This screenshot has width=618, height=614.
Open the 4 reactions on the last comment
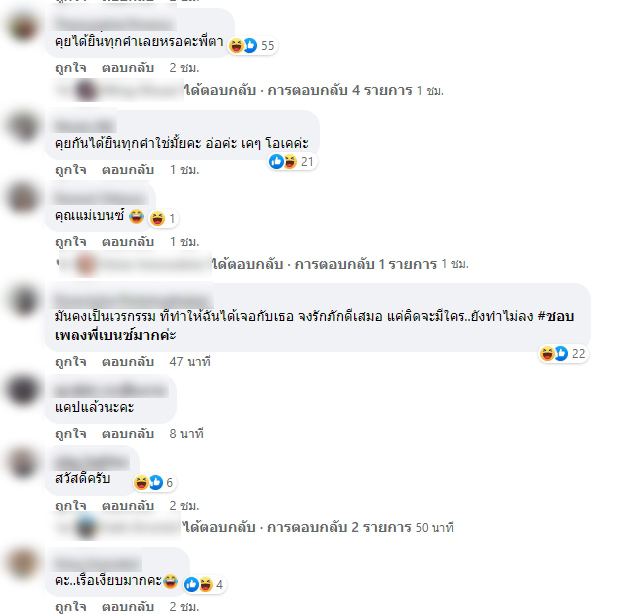click(205, 584)
